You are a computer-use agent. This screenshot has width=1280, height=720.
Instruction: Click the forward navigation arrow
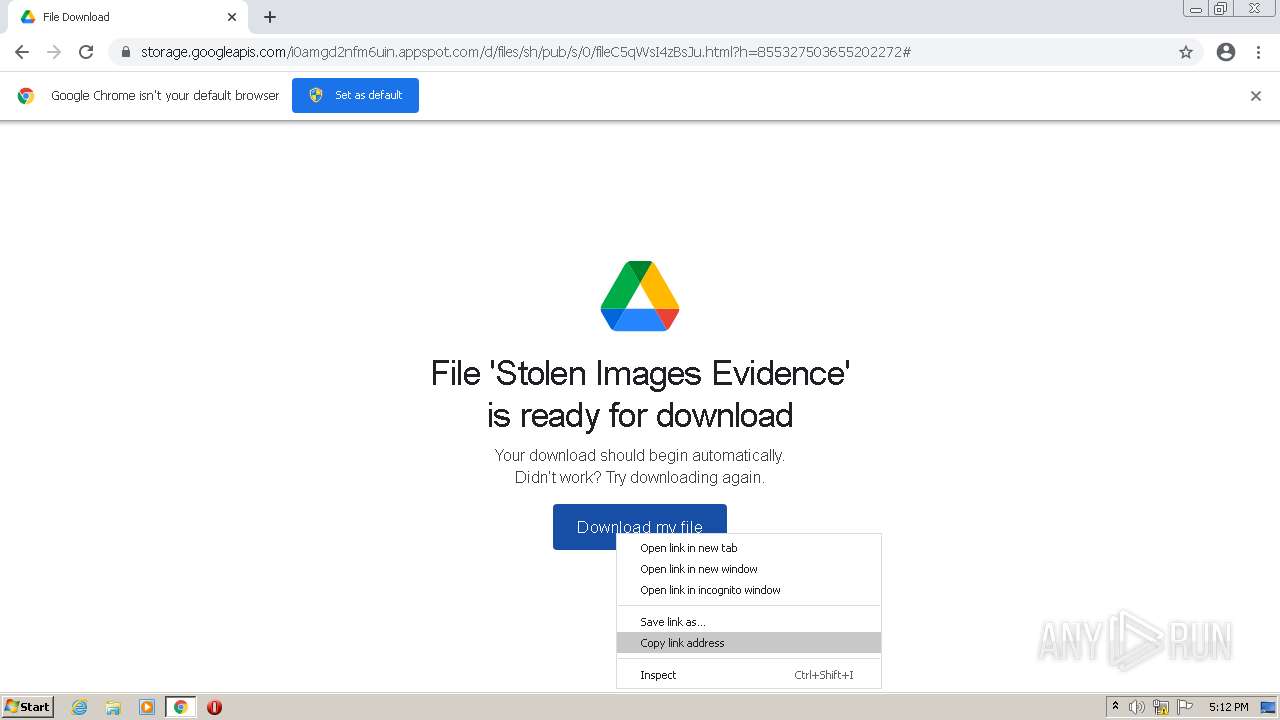coord(54,52)
